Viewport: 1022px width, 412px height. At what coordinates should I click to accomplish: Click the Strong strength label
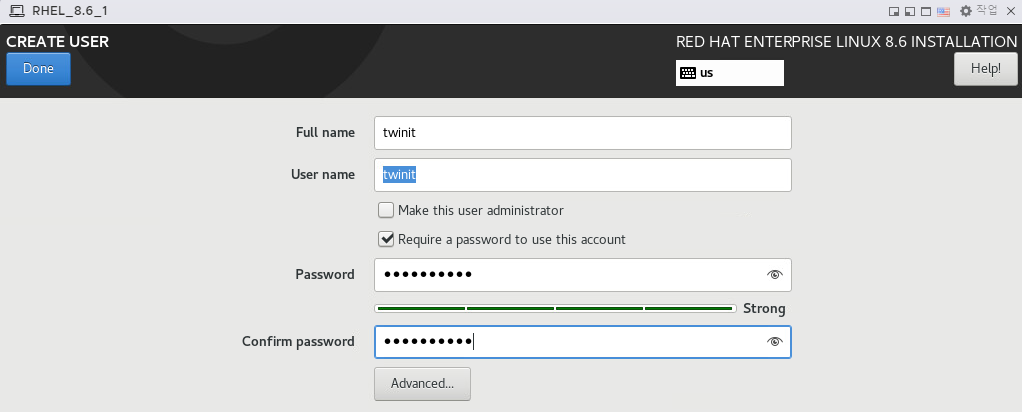(x=764, y=308)
